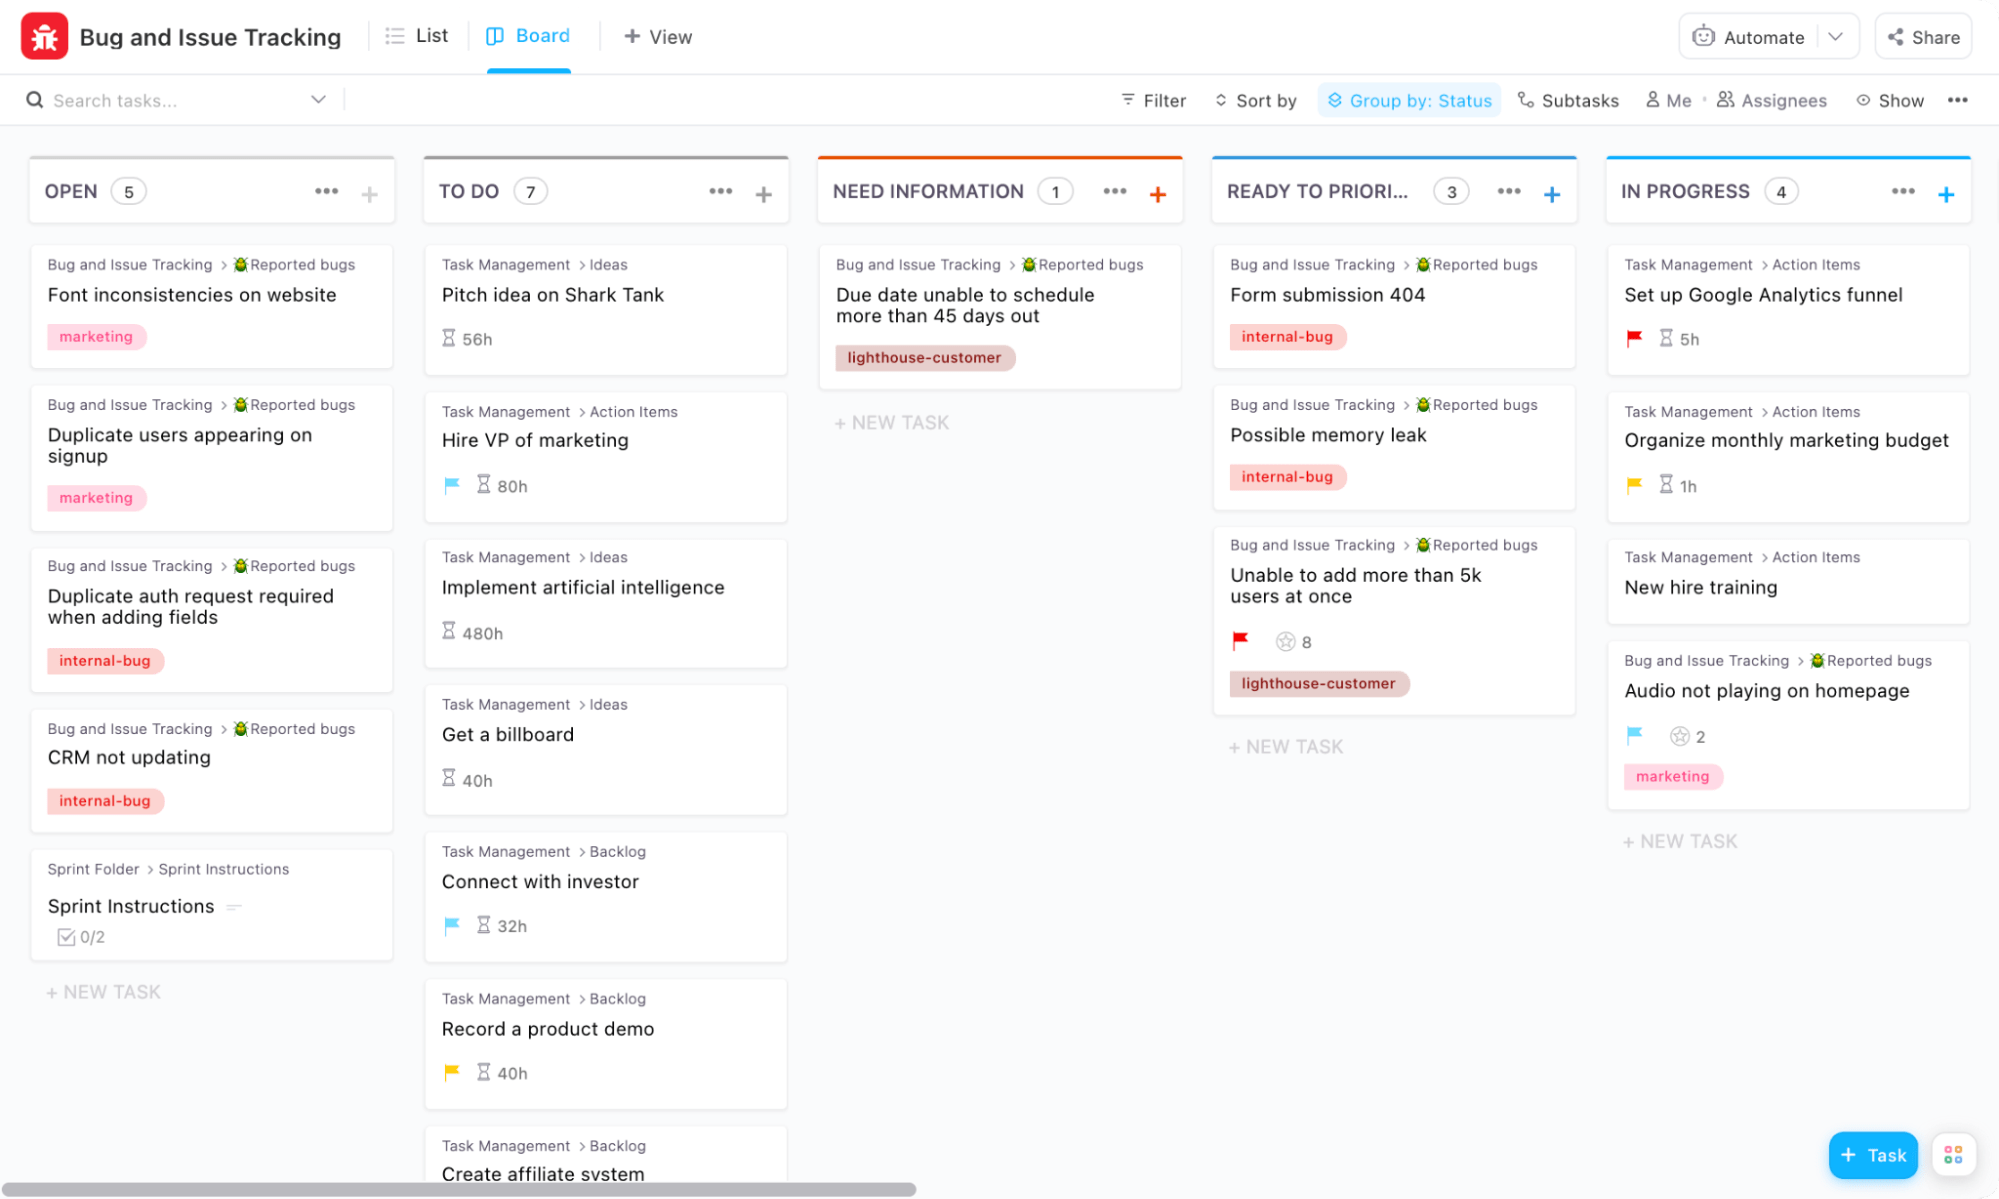The width and height of the screenshot is (1999, 1199).
Task: Click the blue plus New Task button
Action: pos(1873,1153)
